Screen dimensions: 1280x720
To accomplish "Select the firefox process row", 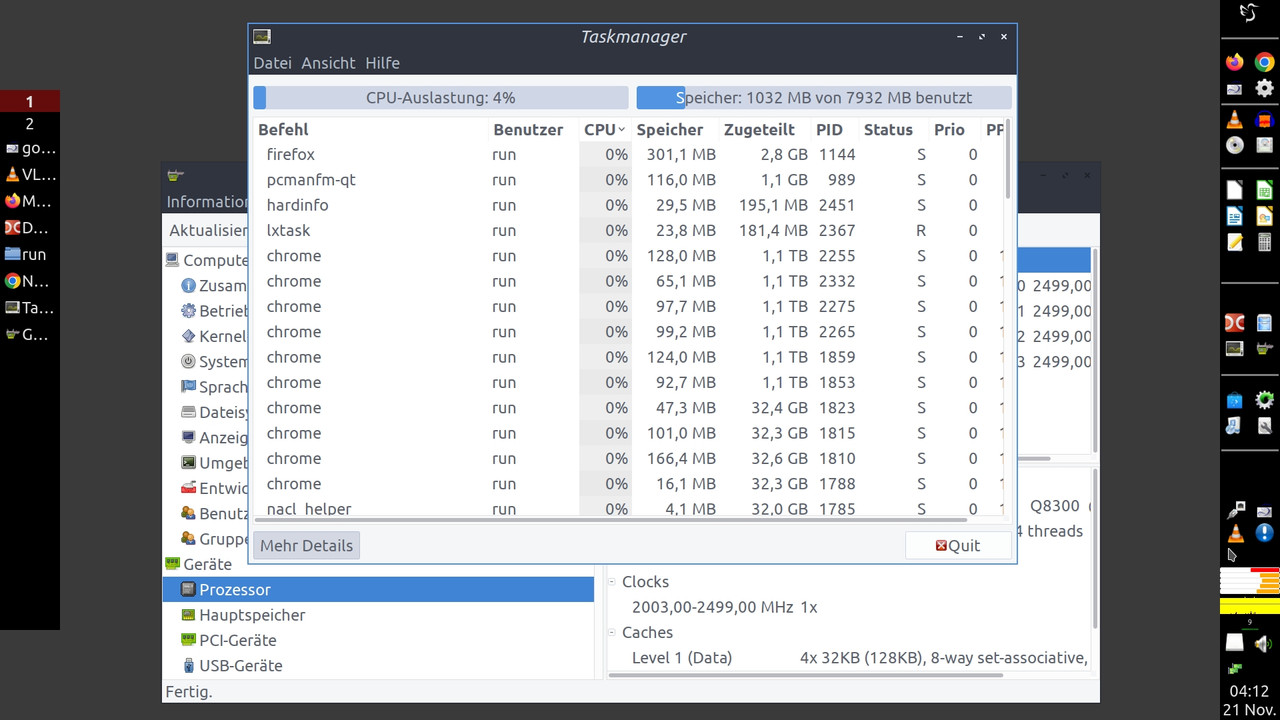I will click(x=628, y=155).
